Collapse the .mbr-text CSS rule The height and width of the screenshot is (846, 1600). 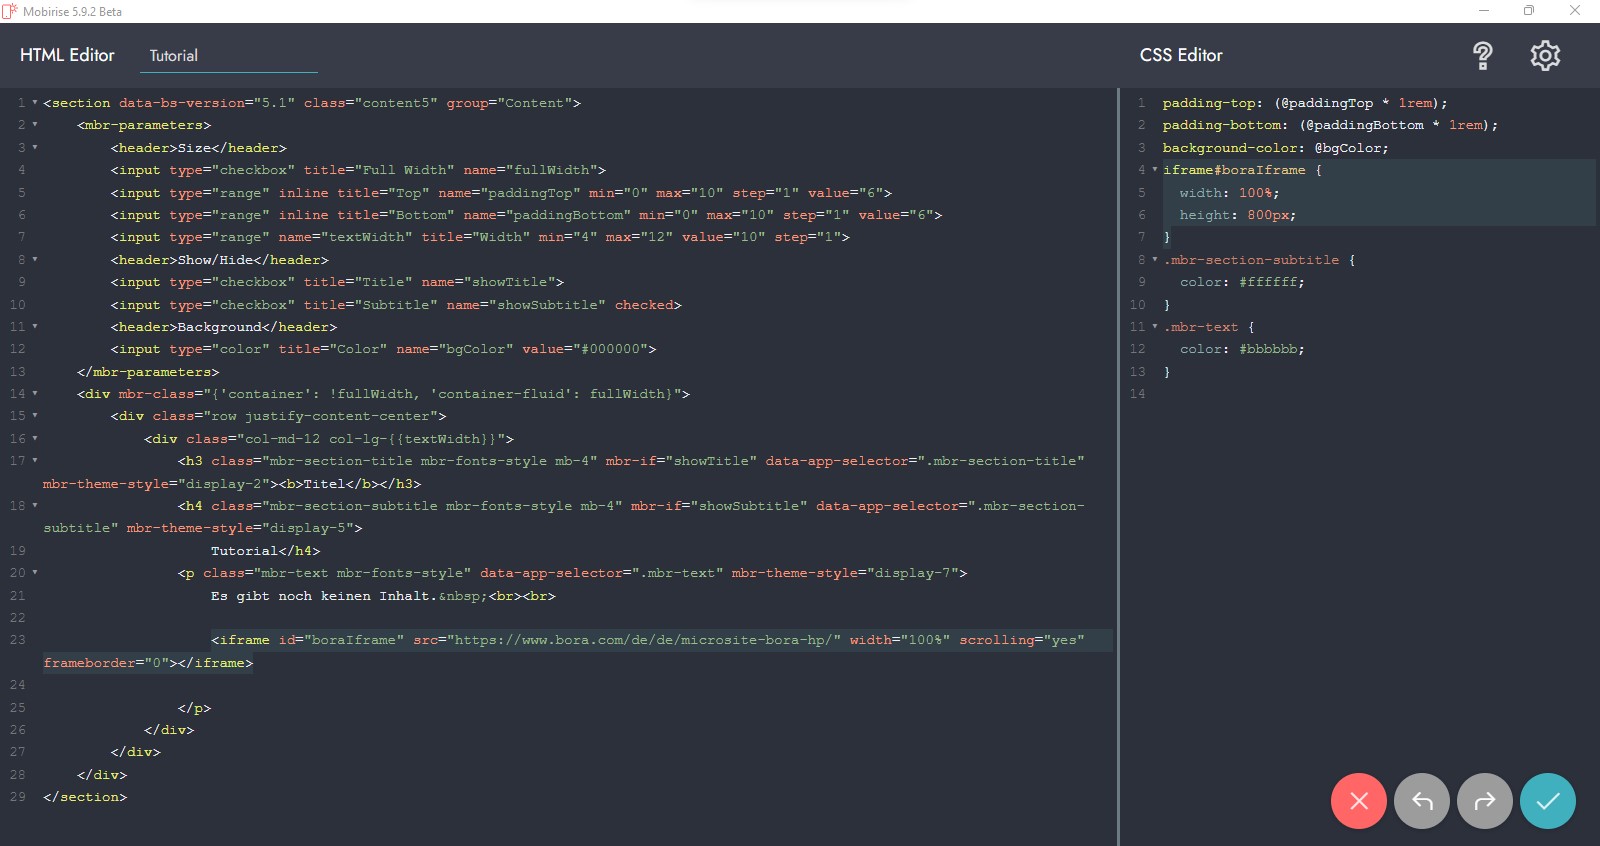[x=1155, y=327]
